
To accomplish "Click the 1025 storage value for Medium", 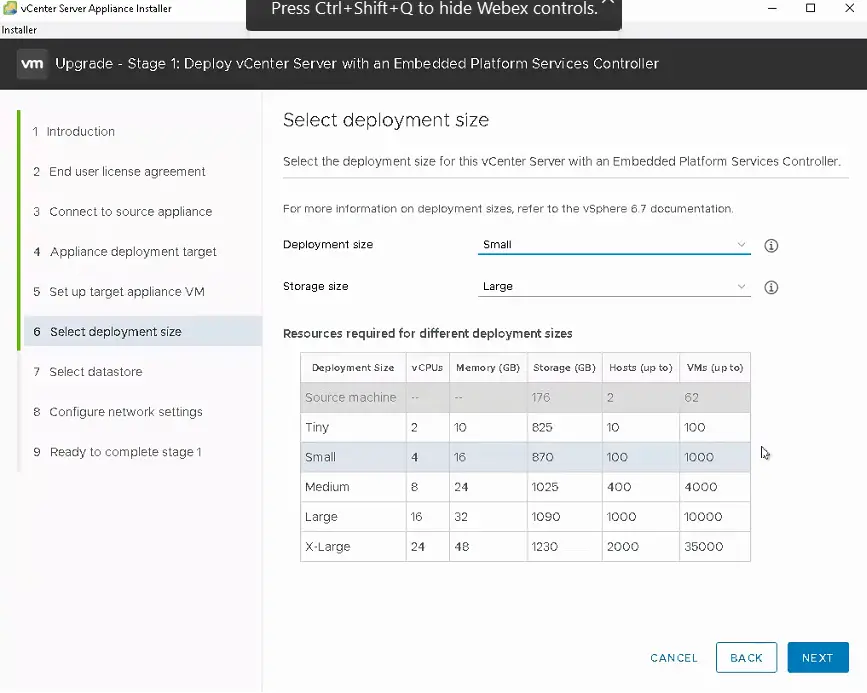I will pos(545,487).
